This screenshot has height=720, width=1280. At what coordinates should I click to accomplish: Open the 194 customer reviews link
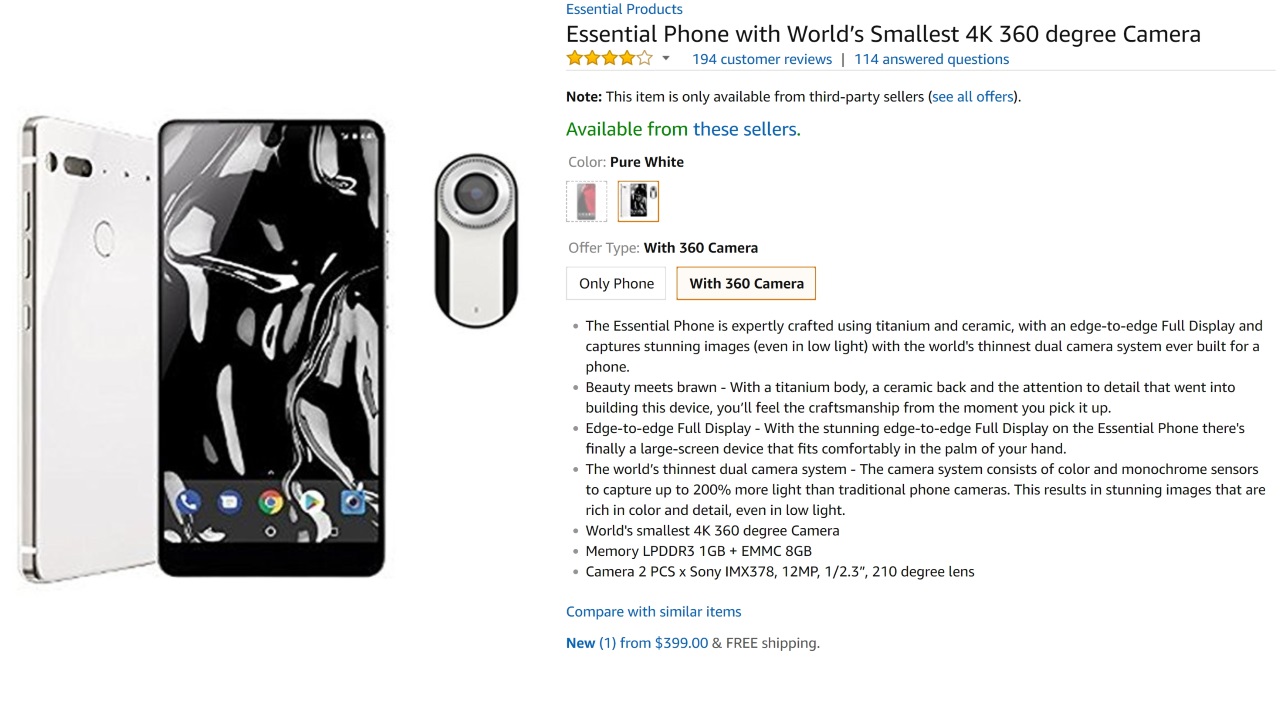coord(762,59)
